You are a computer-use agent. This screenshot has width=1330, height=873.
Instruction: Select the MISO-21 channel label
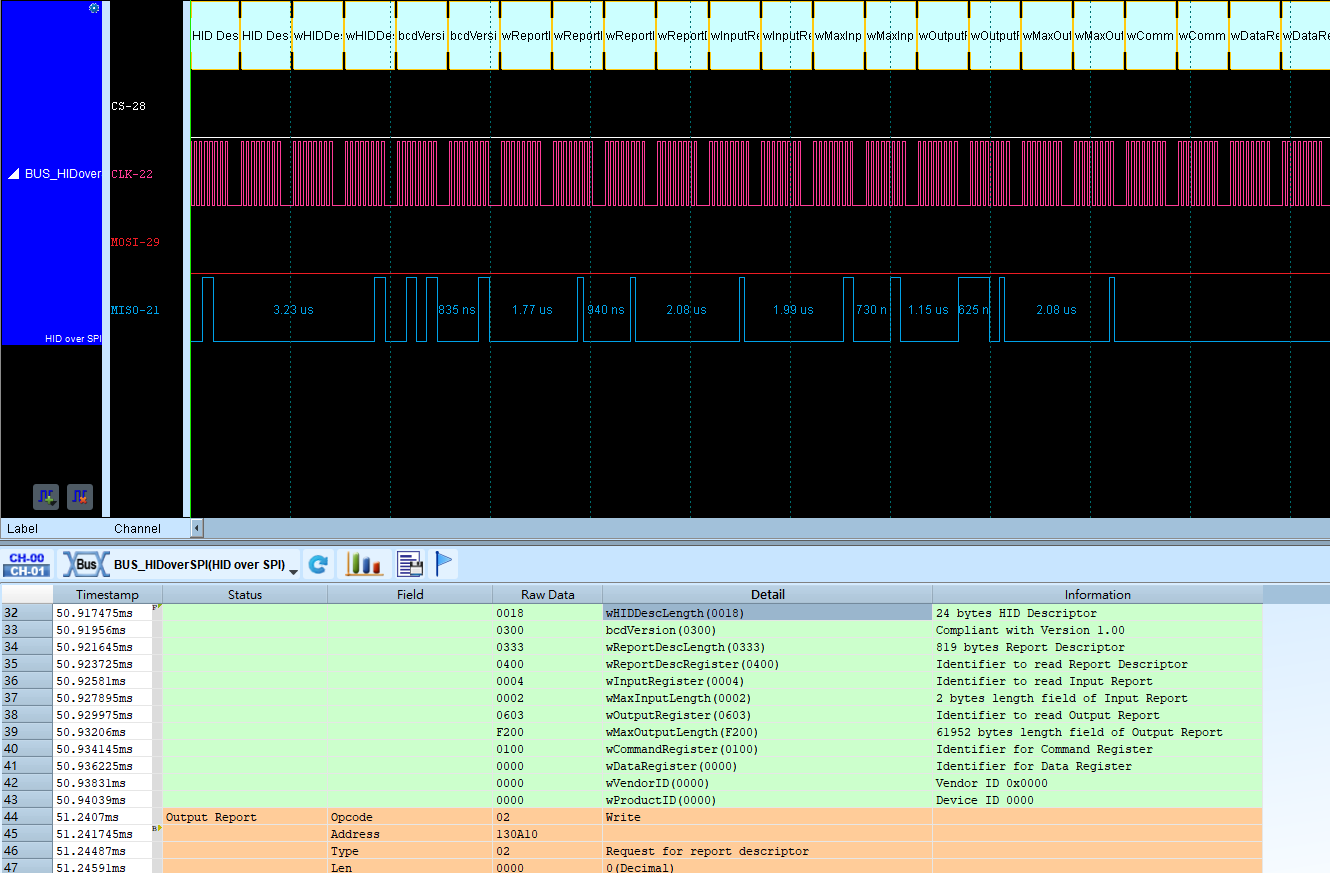tap(135, 310)
